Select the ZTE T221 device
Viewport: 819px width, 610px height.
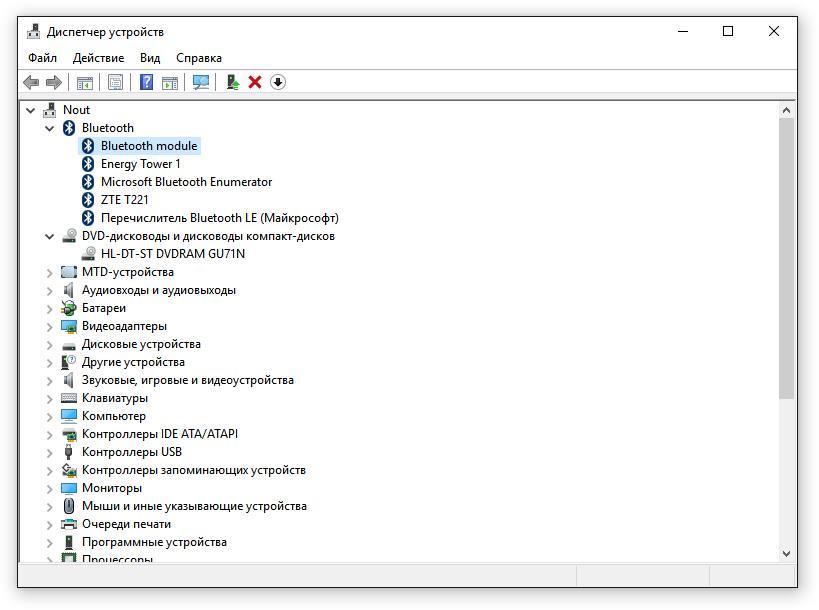(x=124, y=200)
